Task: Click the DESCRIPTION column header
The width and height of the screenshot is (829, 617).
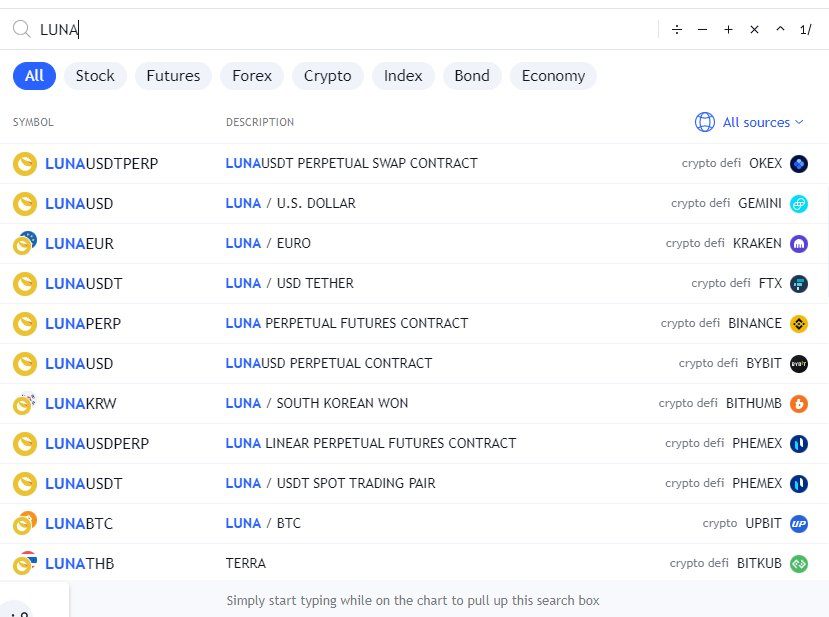Action: pos(260,122)
